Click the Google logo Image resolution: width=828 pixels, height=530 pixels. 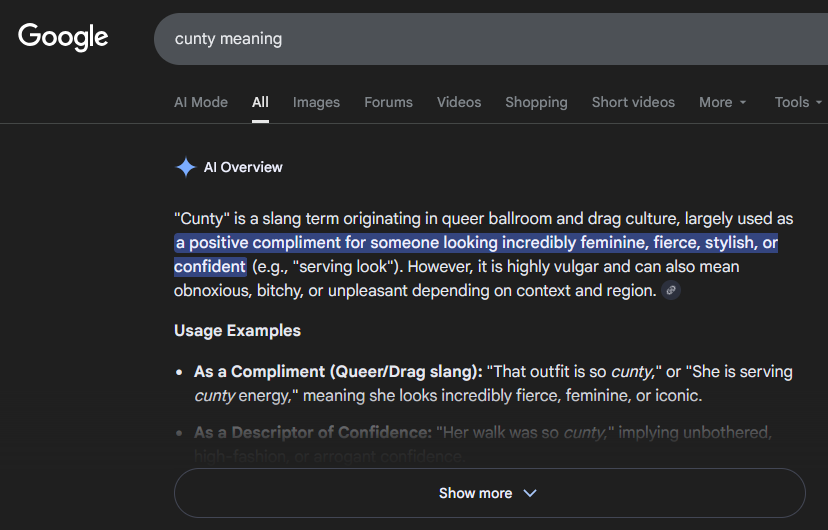point(63,37)
